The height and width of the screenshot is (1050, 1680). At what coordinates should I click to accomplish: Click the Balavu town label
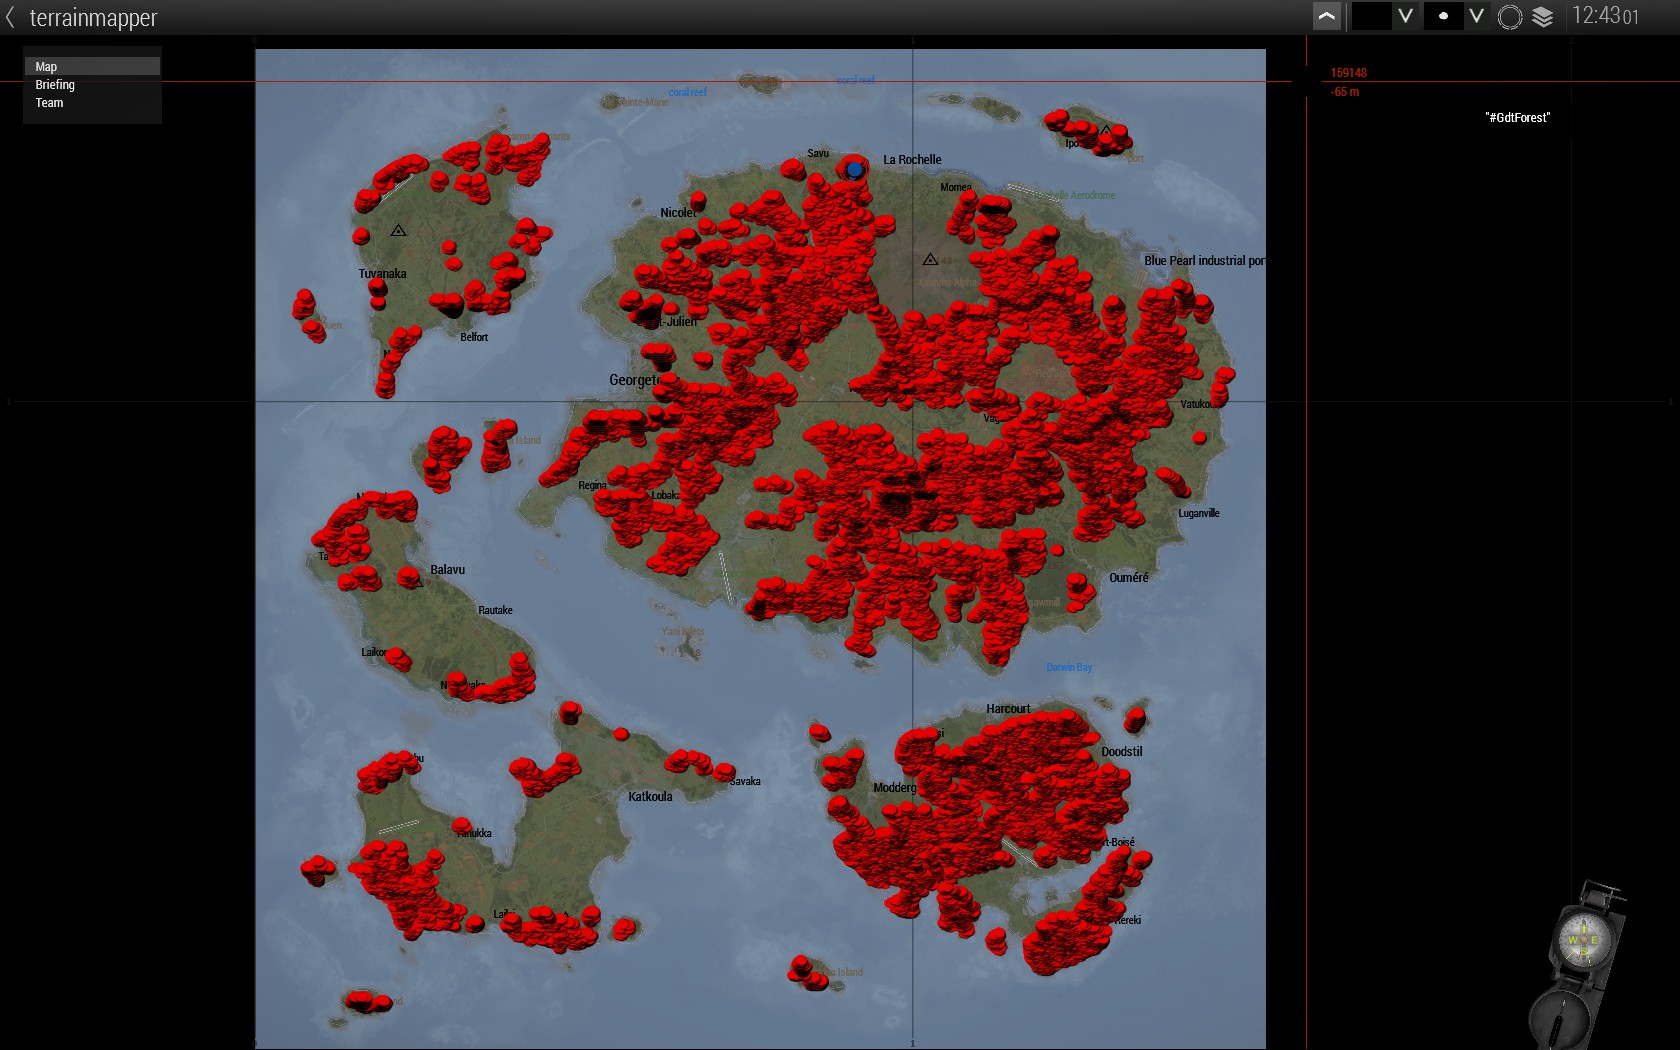(x=447, y=570)
